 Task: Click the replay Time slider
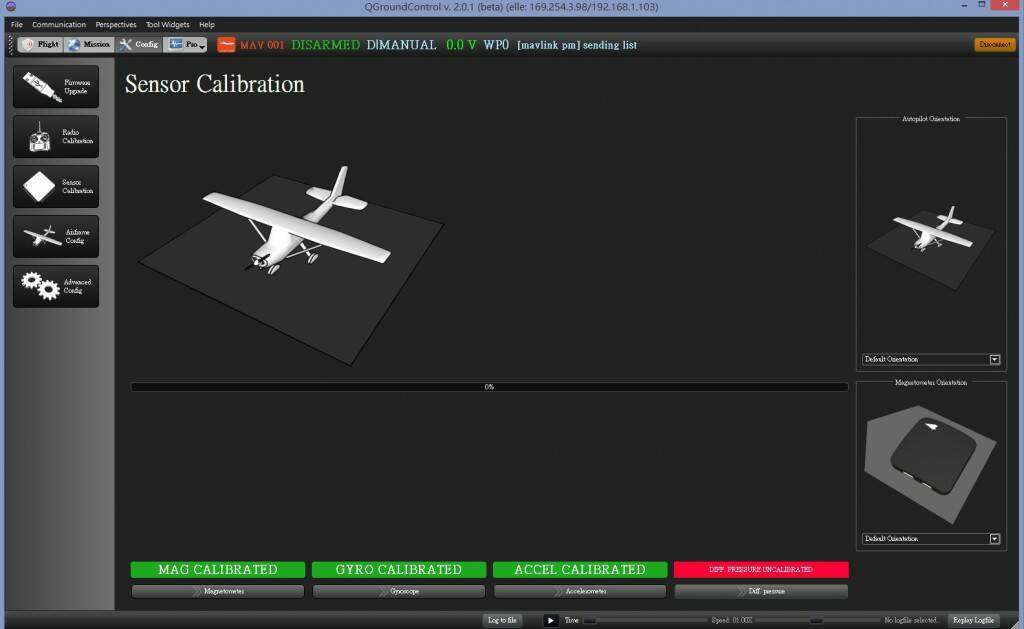coord(644,621)
